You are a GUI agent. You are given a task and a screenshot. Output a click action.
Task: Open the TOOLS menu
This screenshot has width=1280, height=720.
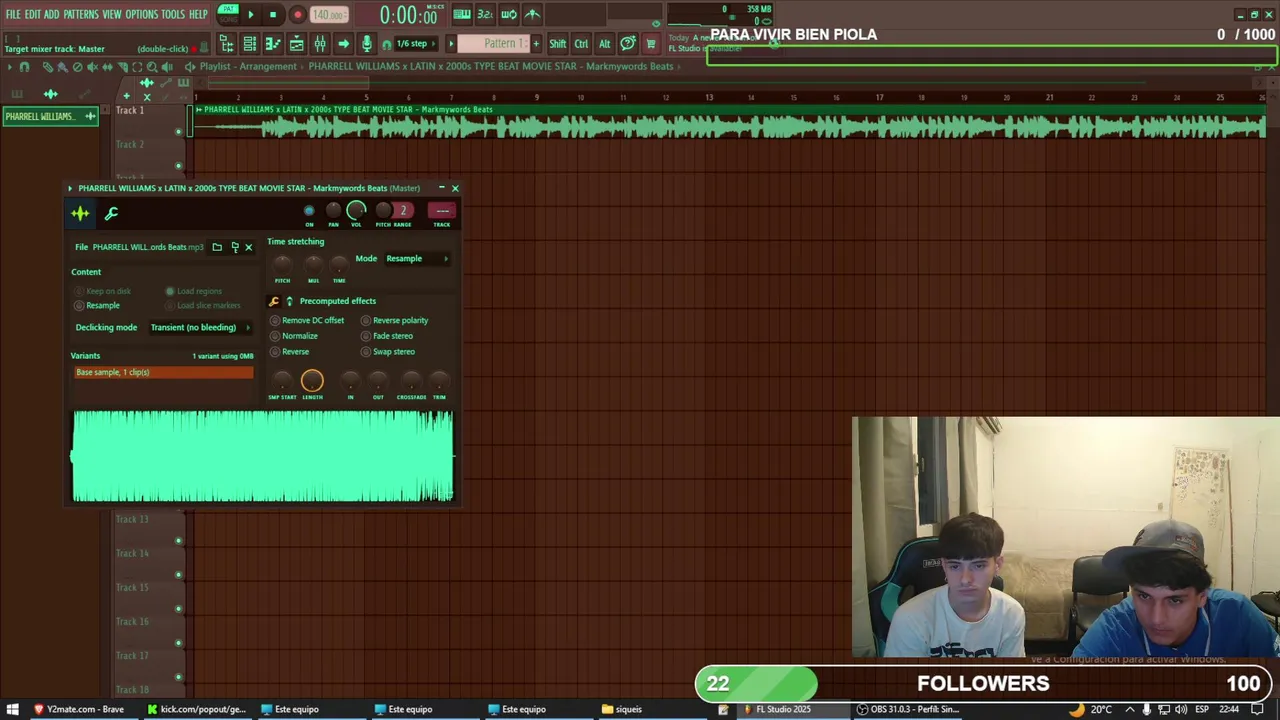[173, 15]
